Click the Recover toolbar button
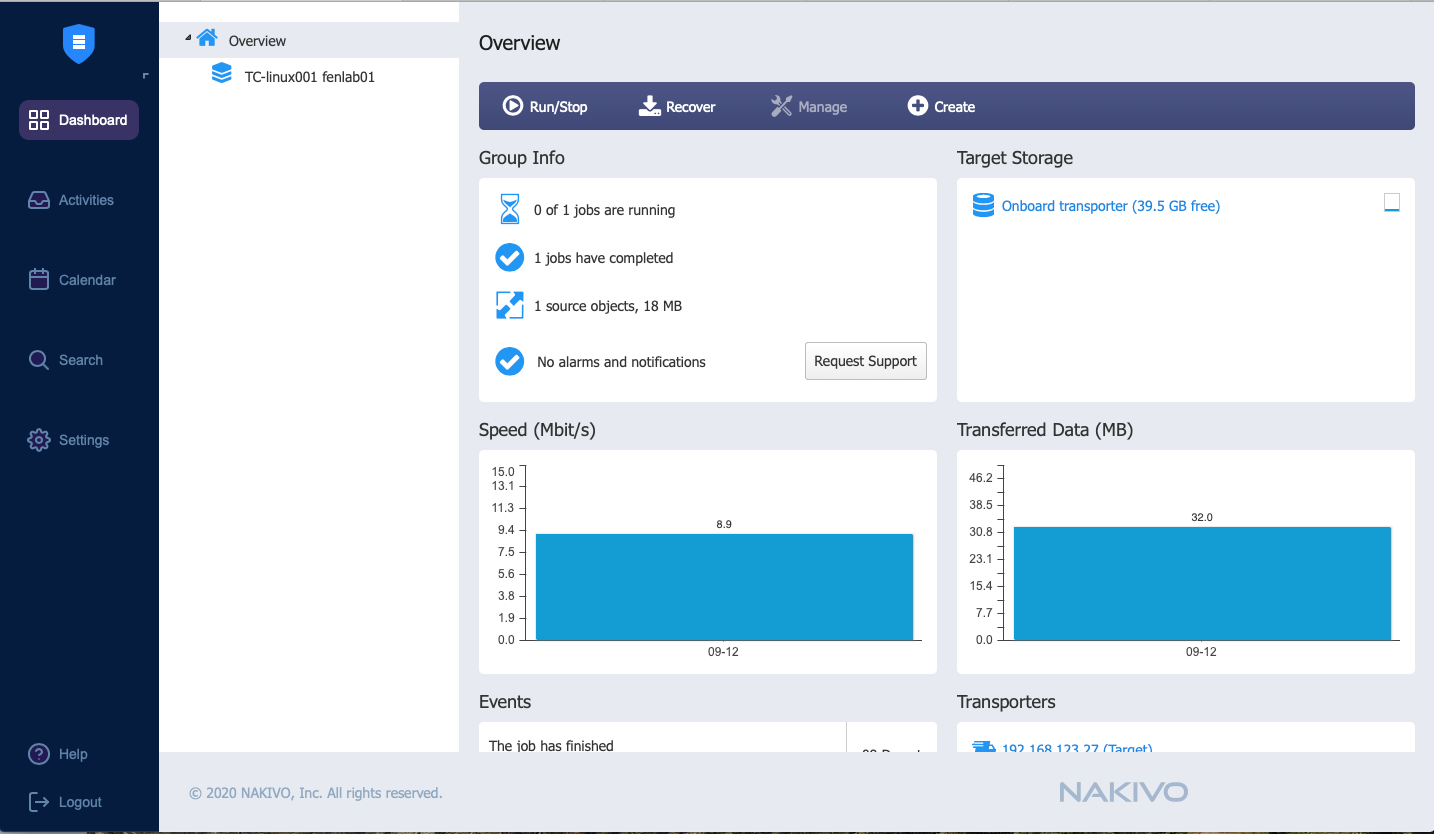 [677, 107]
